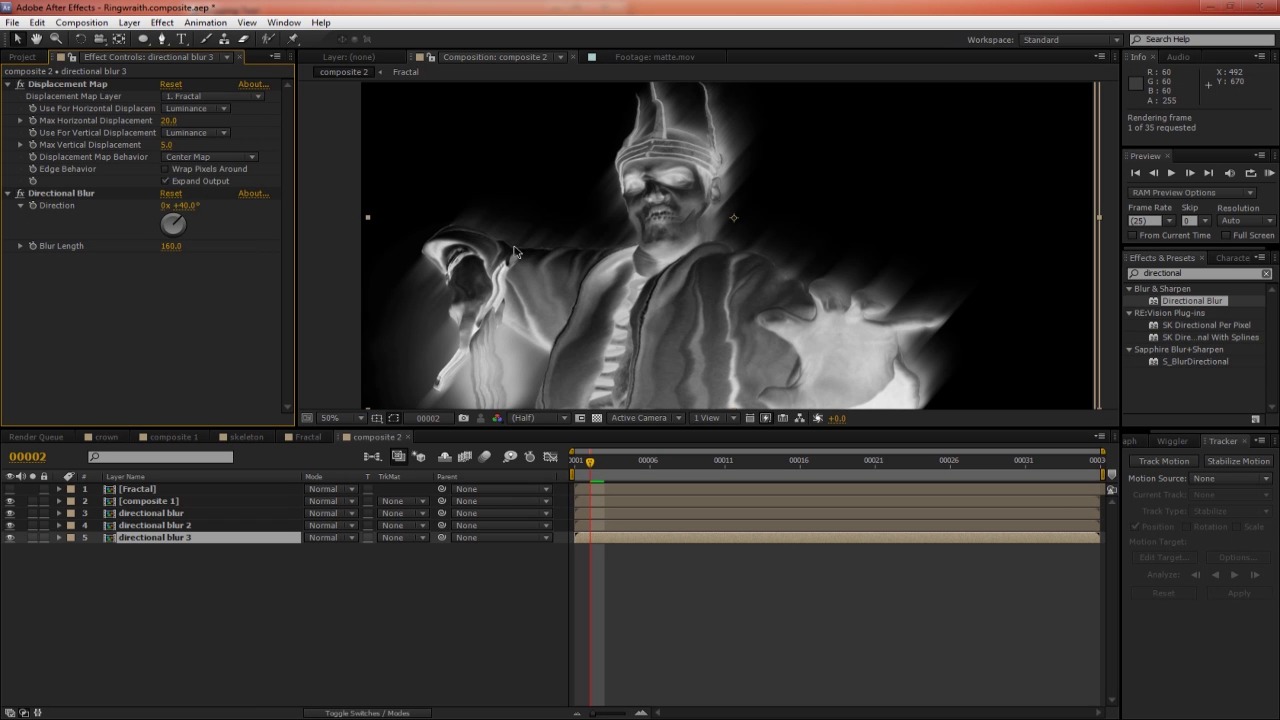Click the Stabilize Motion button

pyautogui.click(x=1238, y=461)
